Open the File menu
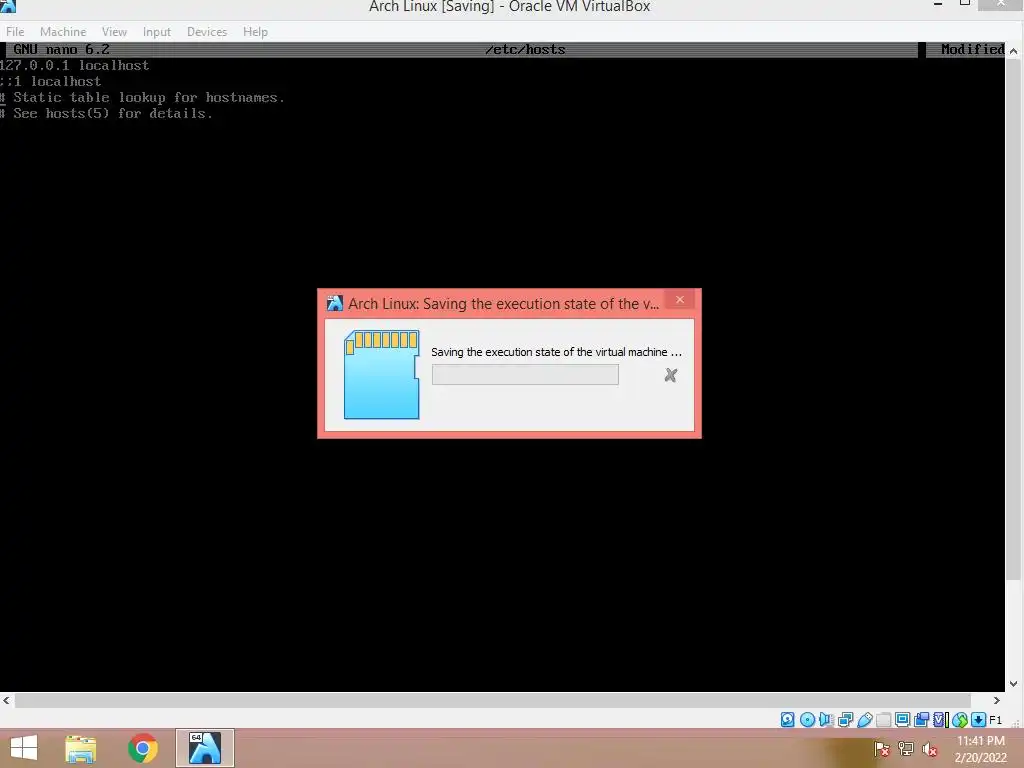The height and width of the screenshot is (768, 1024). point(15,31)
